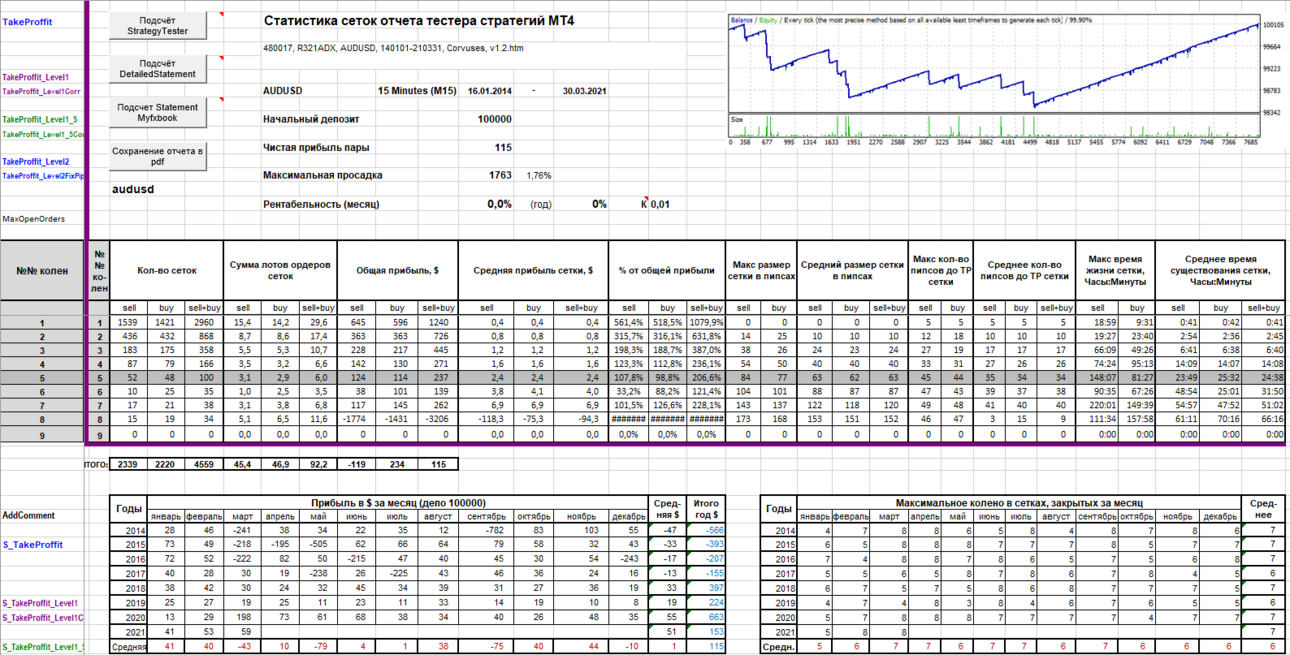The image size is (1290, 655).
Task: Select 2014 yearly total -566
Action: (x=706, y=531)
